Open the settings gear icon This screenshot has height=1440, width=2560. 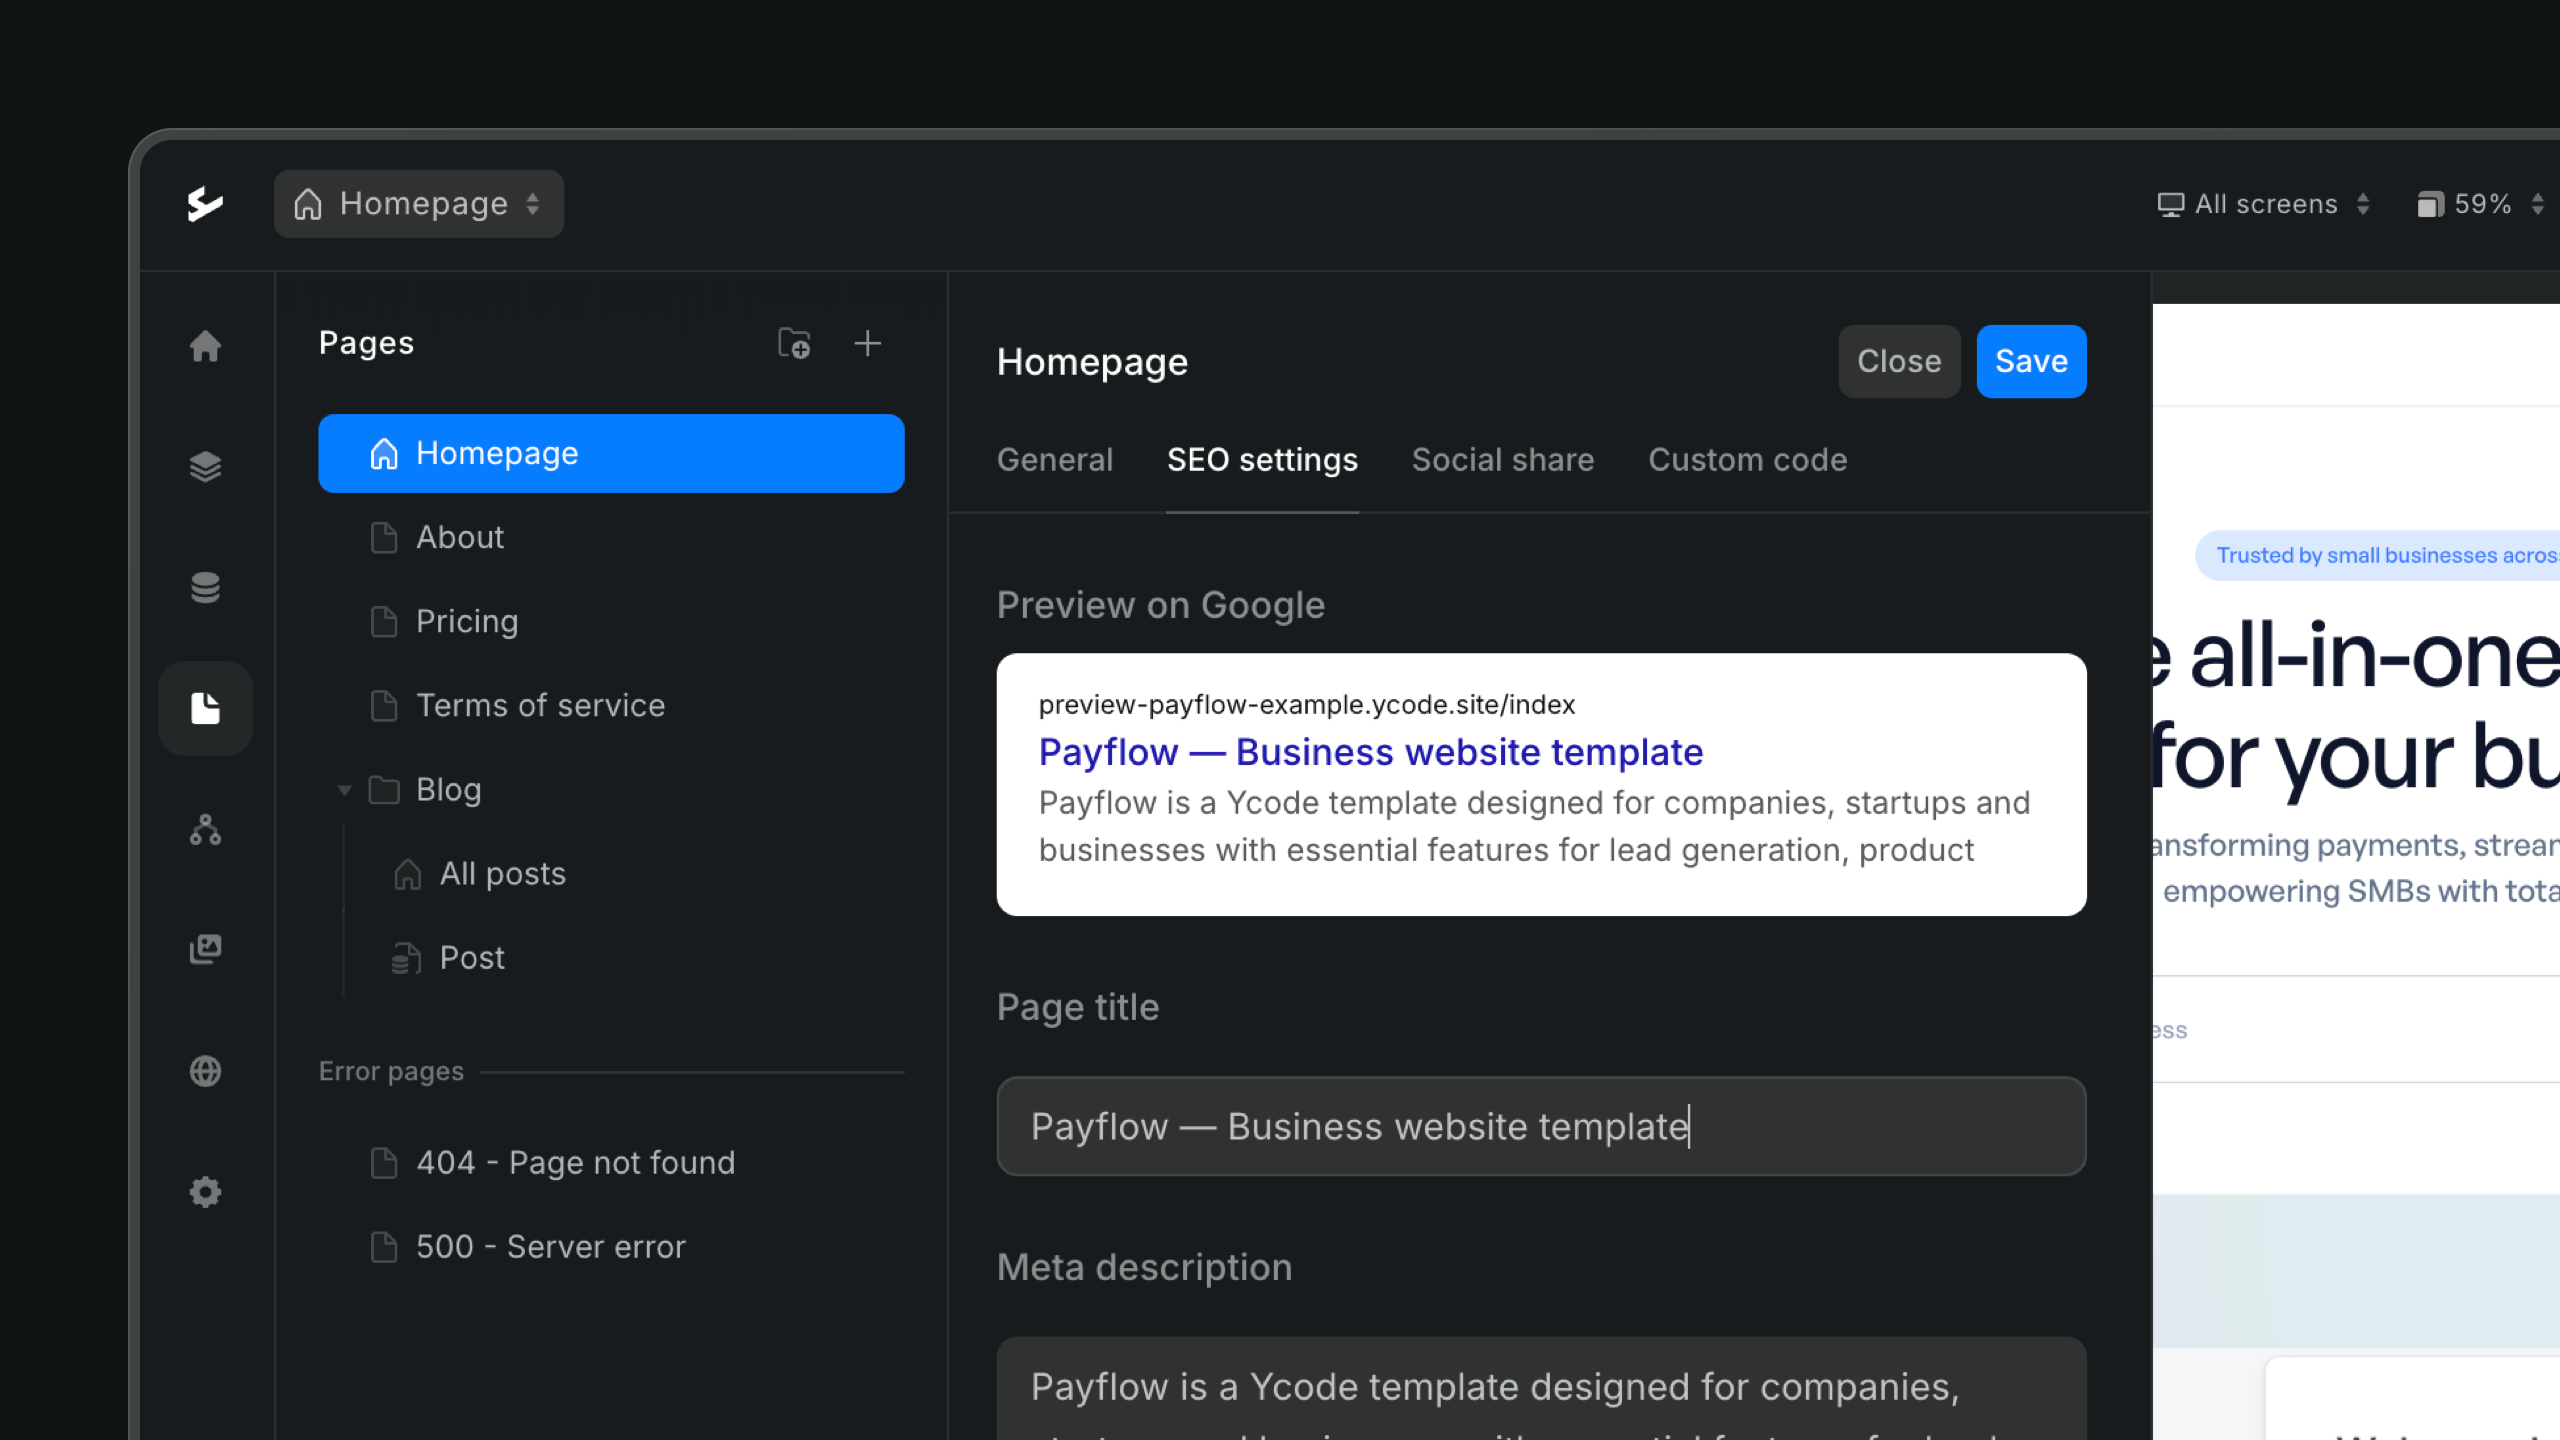pos(205,1192)
